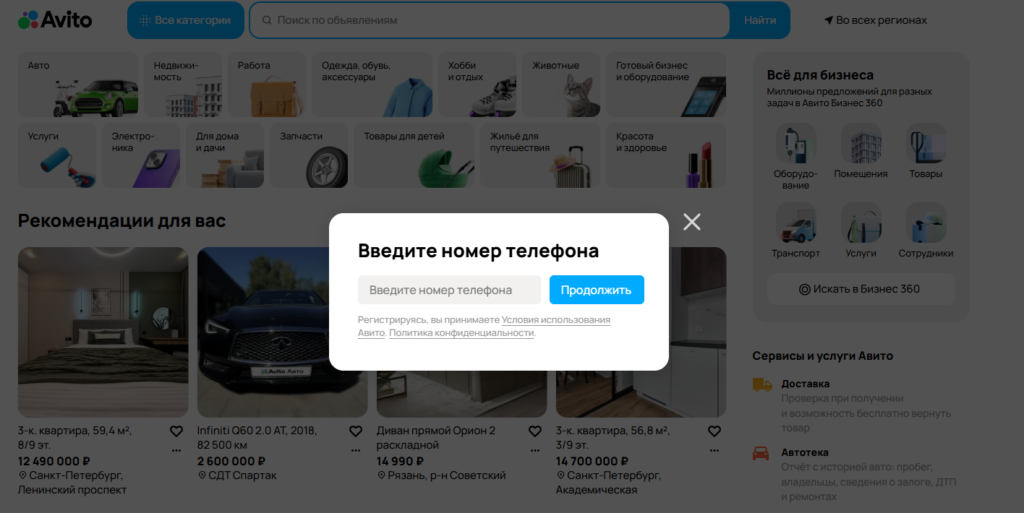Click the price 2 600 000 ₽
The width and height of the screenshot is (1024, 513).
(231, 461)
